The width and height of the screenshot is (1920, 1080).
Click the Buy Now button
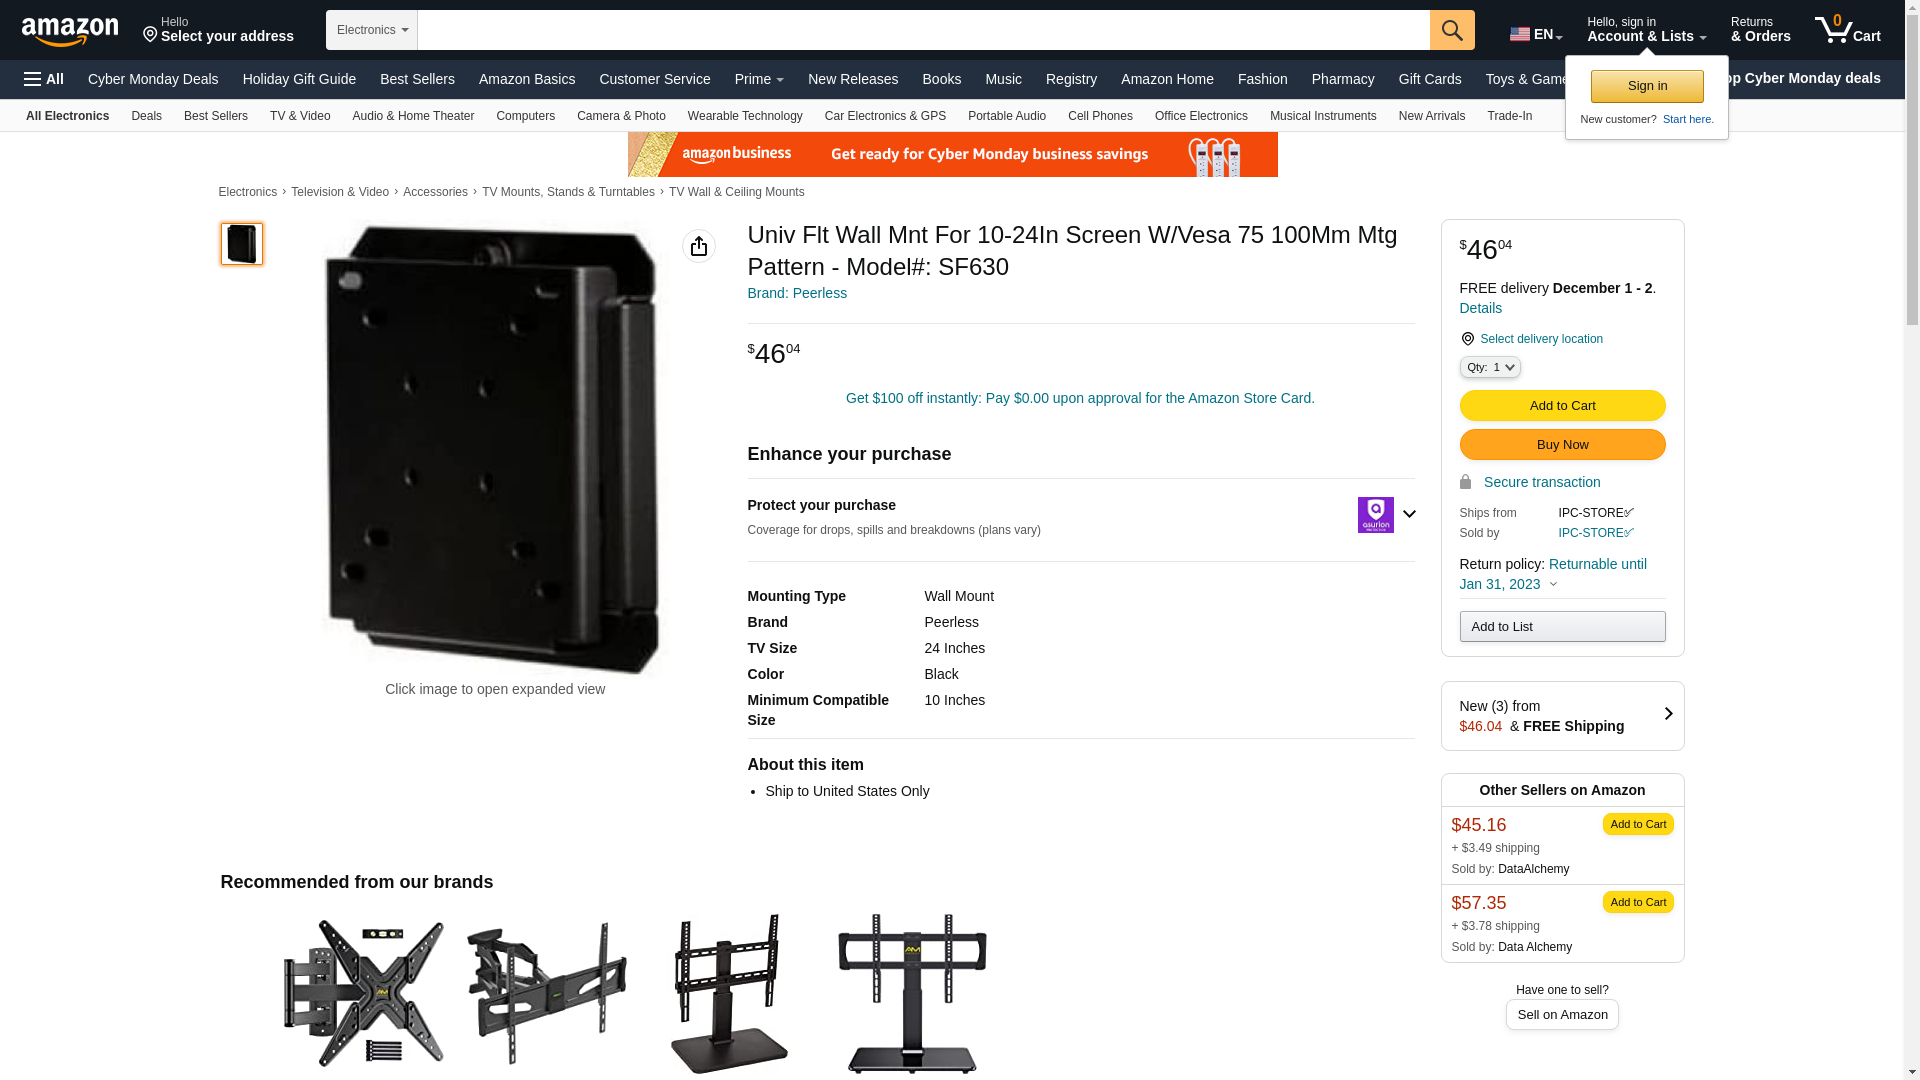click(1562, 444)
